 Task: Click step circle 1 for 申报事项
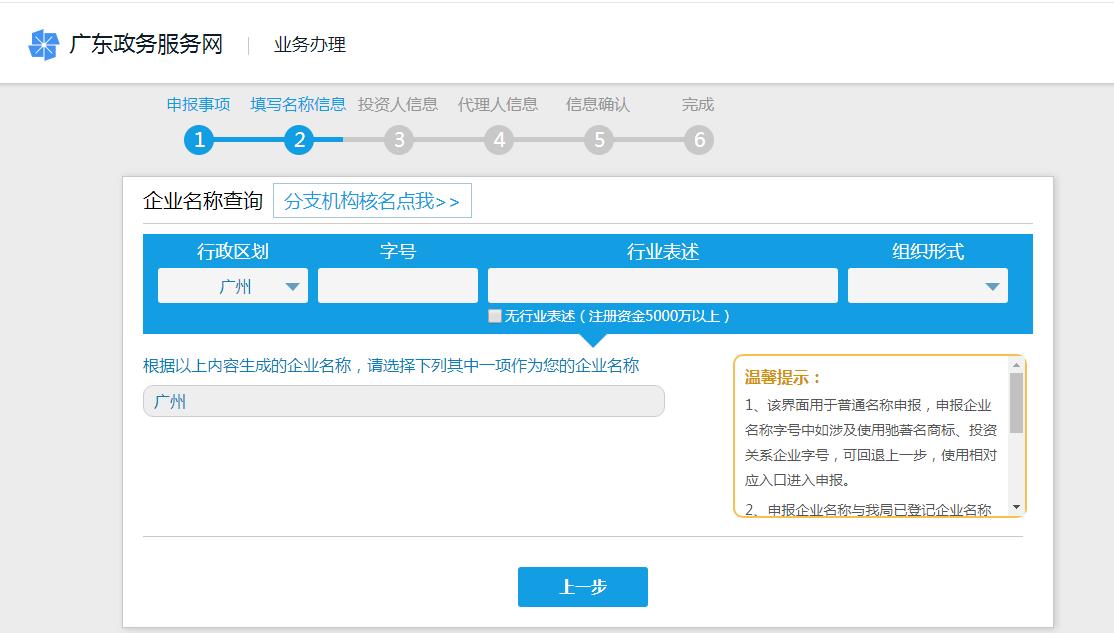(200, 140)
